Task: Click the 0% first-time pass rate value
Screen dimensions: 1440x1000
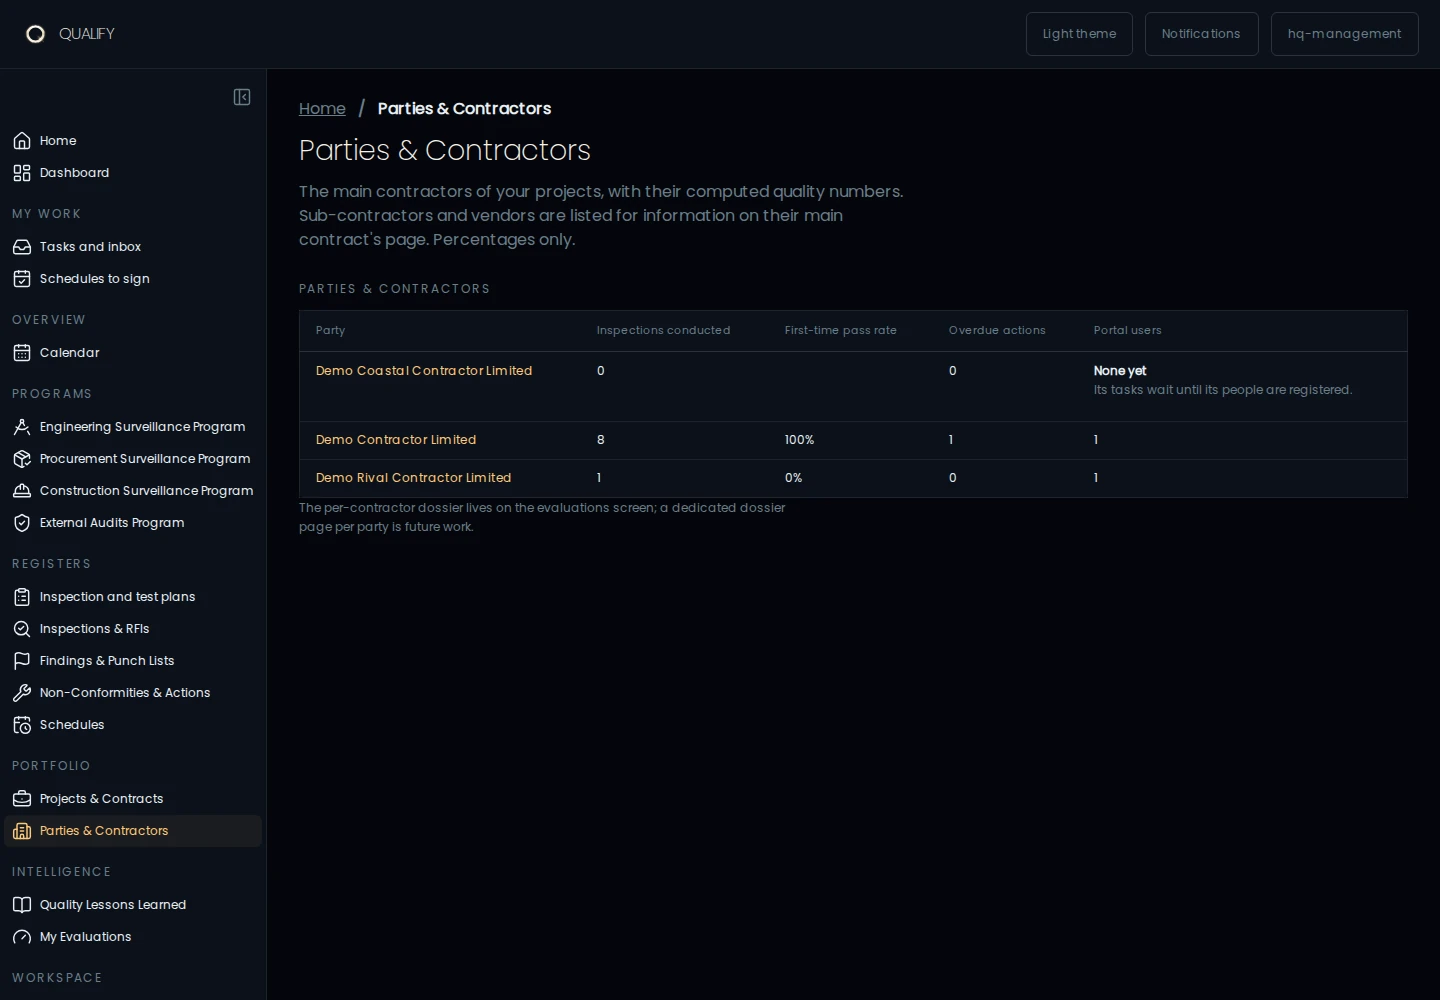Action: (794, 478)
